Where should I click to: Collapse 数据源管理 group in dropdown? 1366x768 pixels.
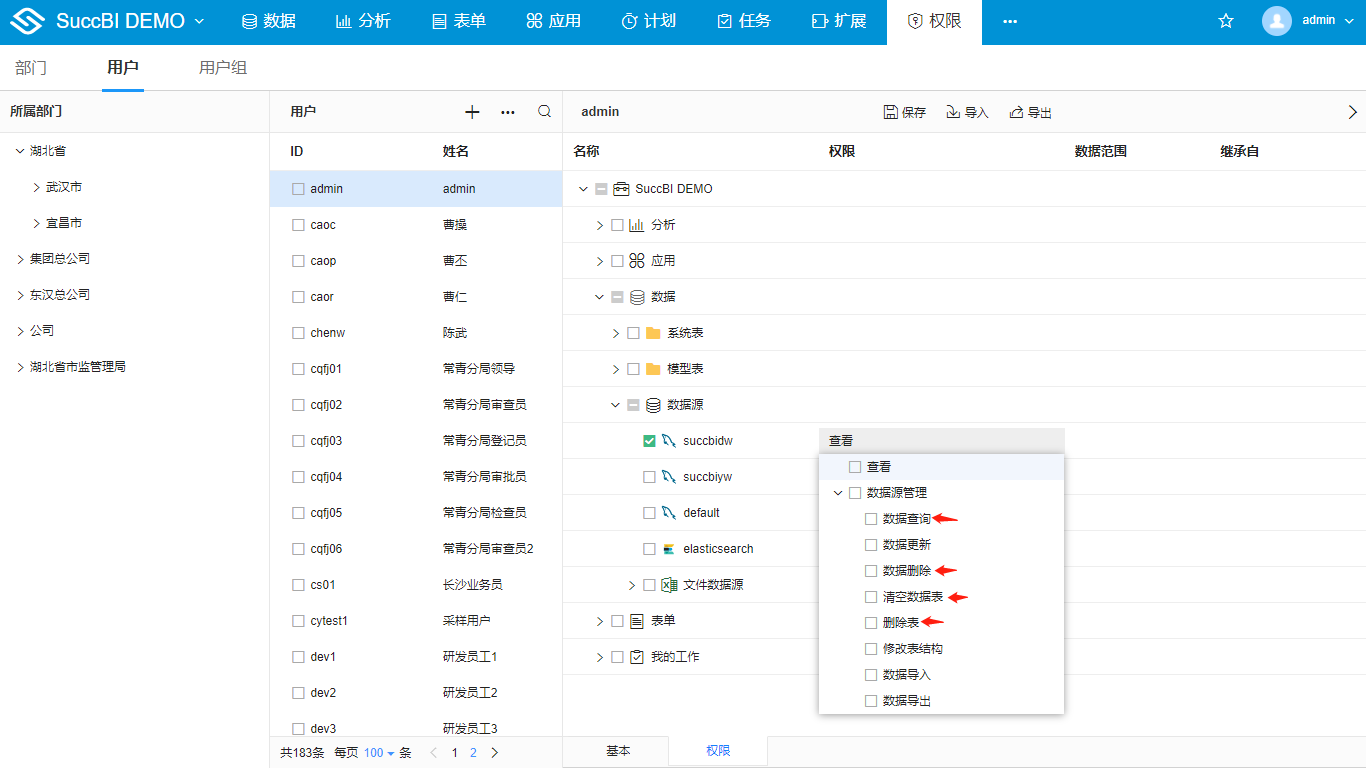(838, 493)
